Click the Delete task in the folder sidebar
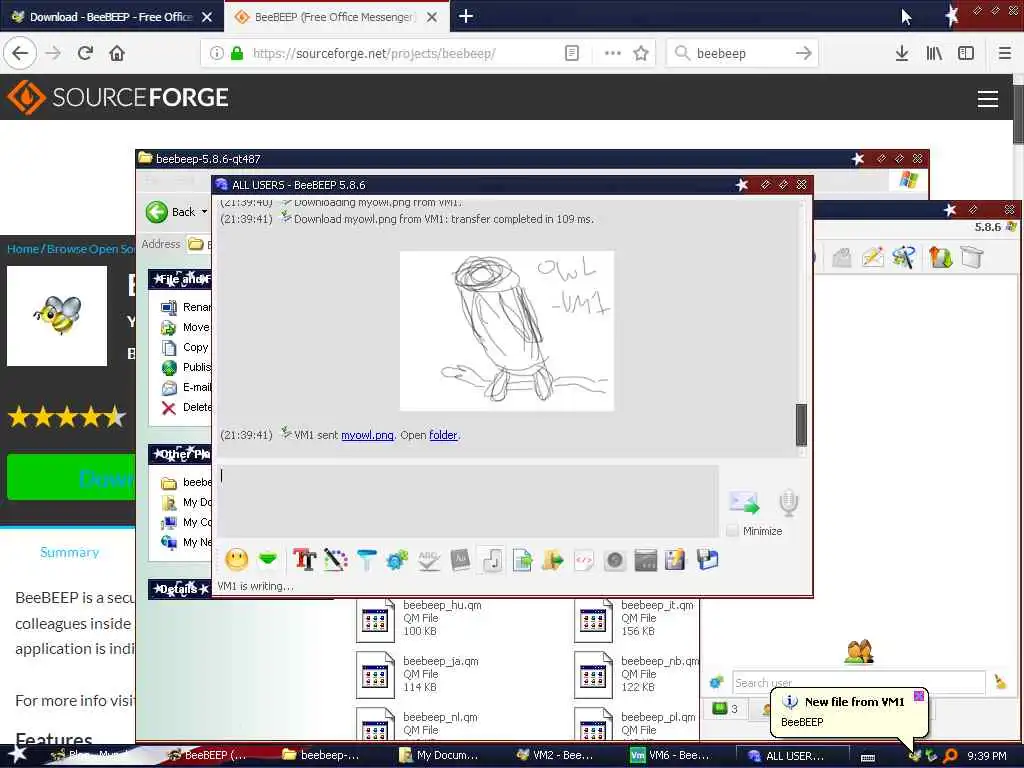Viewport: 1024px width, 768px height. point(187,408)
